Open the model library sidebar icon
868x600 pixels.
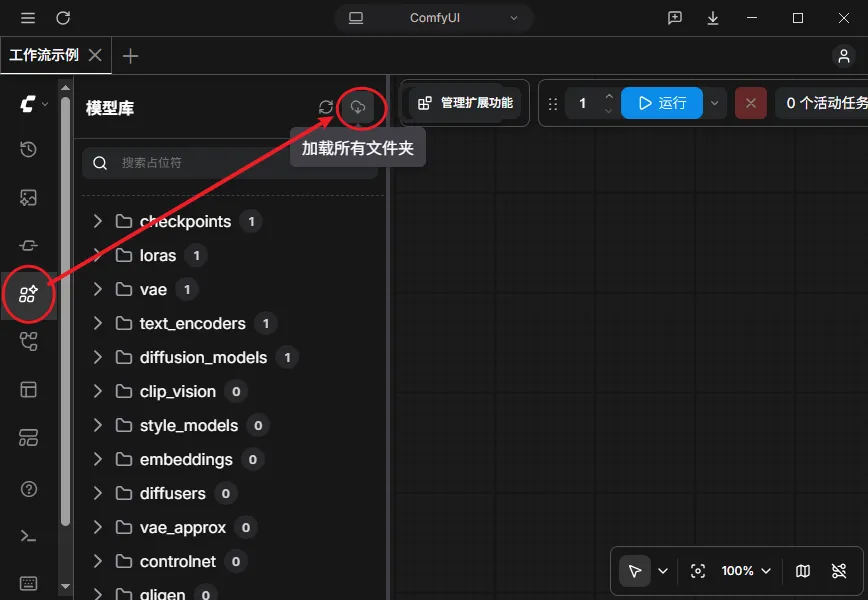(28, 294)
